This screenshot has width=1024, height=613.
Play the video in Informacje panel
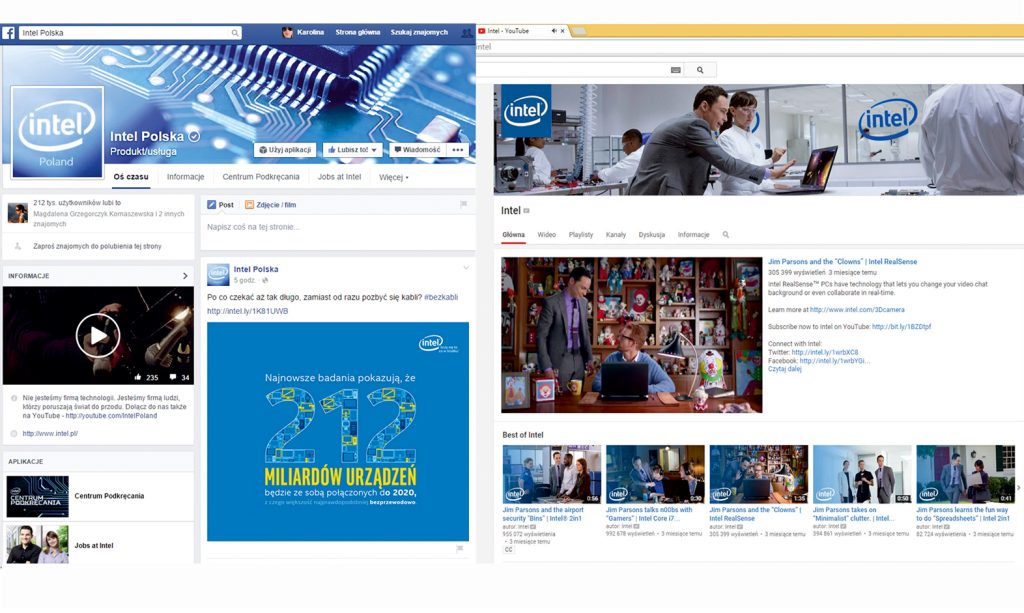(x=98, y=335)
